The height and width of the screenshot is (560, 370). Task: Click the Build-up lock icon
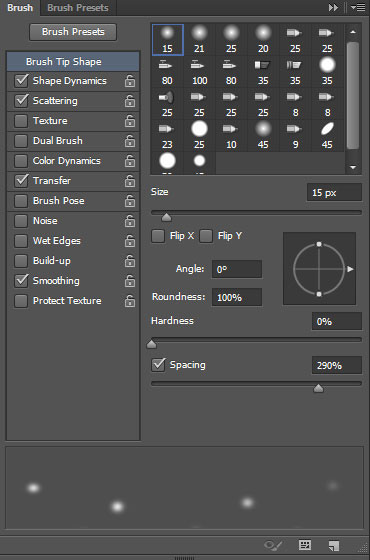click(130, 261)
